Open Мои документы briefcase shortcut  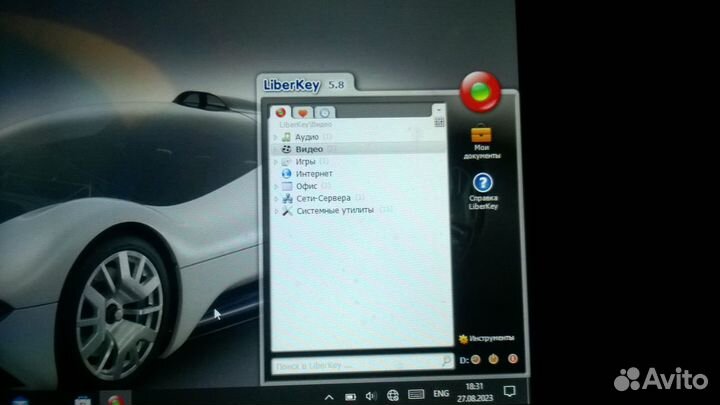[x=482, y=136]
